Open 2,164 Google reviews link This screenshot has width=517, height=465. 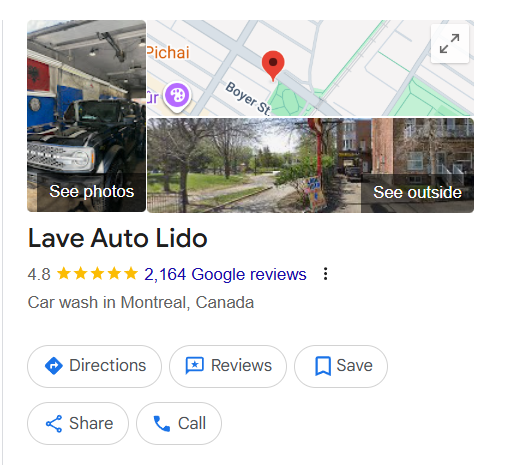225,274
